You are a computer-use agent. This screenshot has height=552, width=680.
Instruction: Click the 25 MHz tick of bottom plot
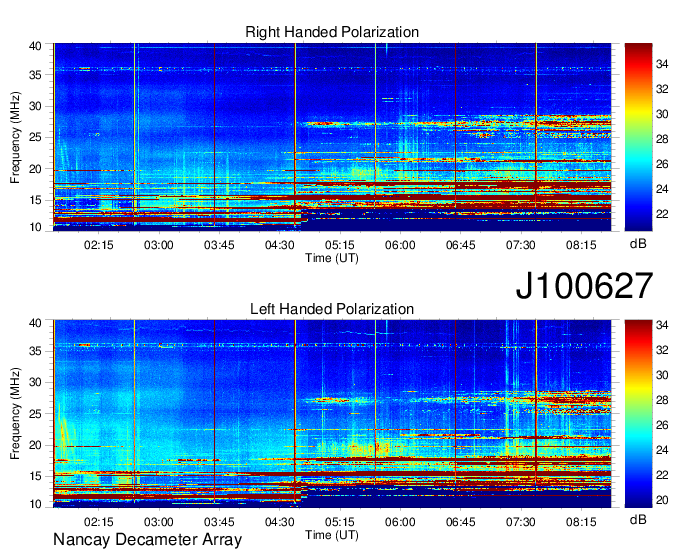(x=35, y=414)
